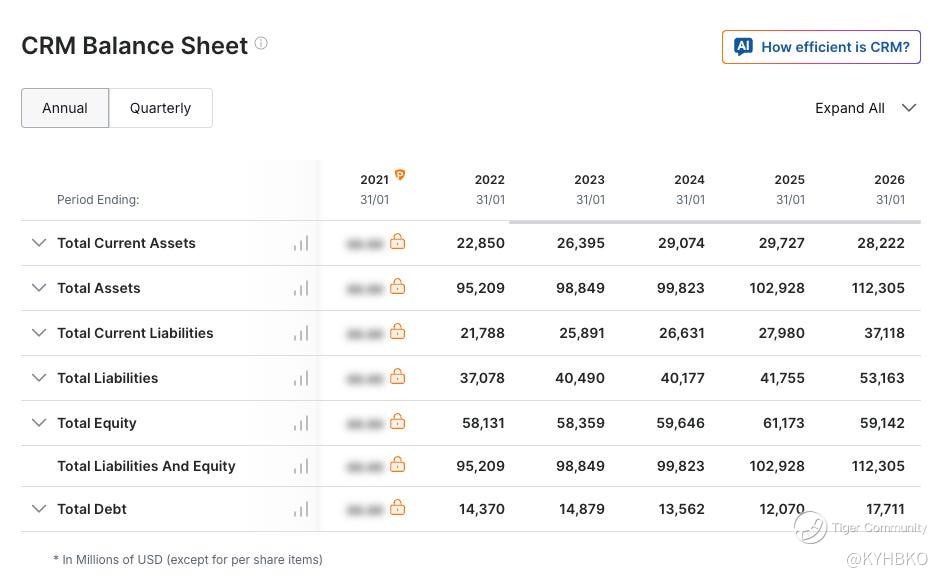Image resolution: width=946 pixels, height=580 pixels.
Task: Expand the Total Equity row
Action: pos(39,422)
